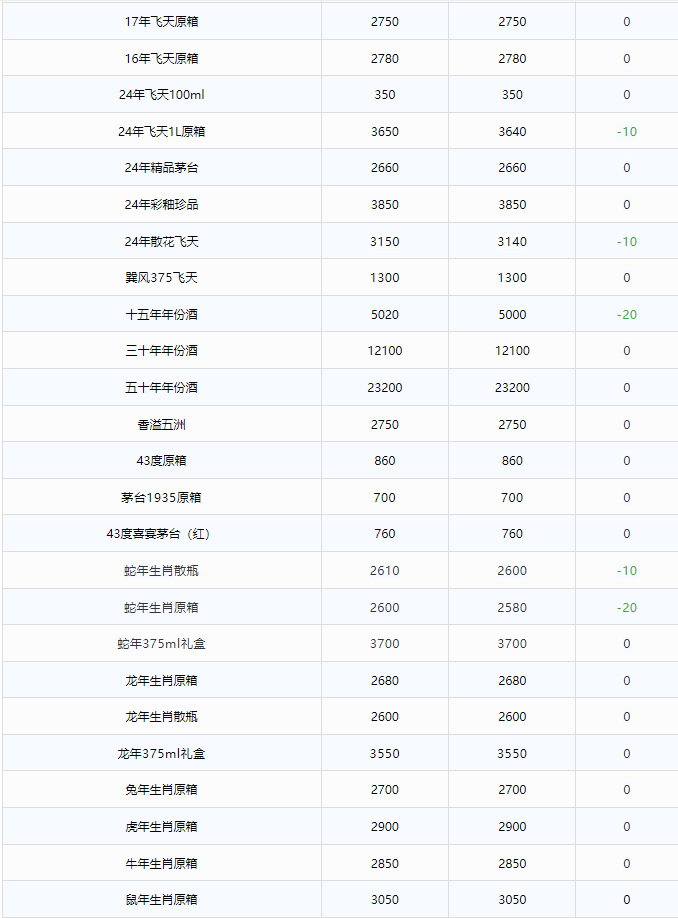The width and height of the screenshot is (678, 918).
Task: Click the 三十年年份酒 product name
Action: pyautogui.click(x=162, y=351)
